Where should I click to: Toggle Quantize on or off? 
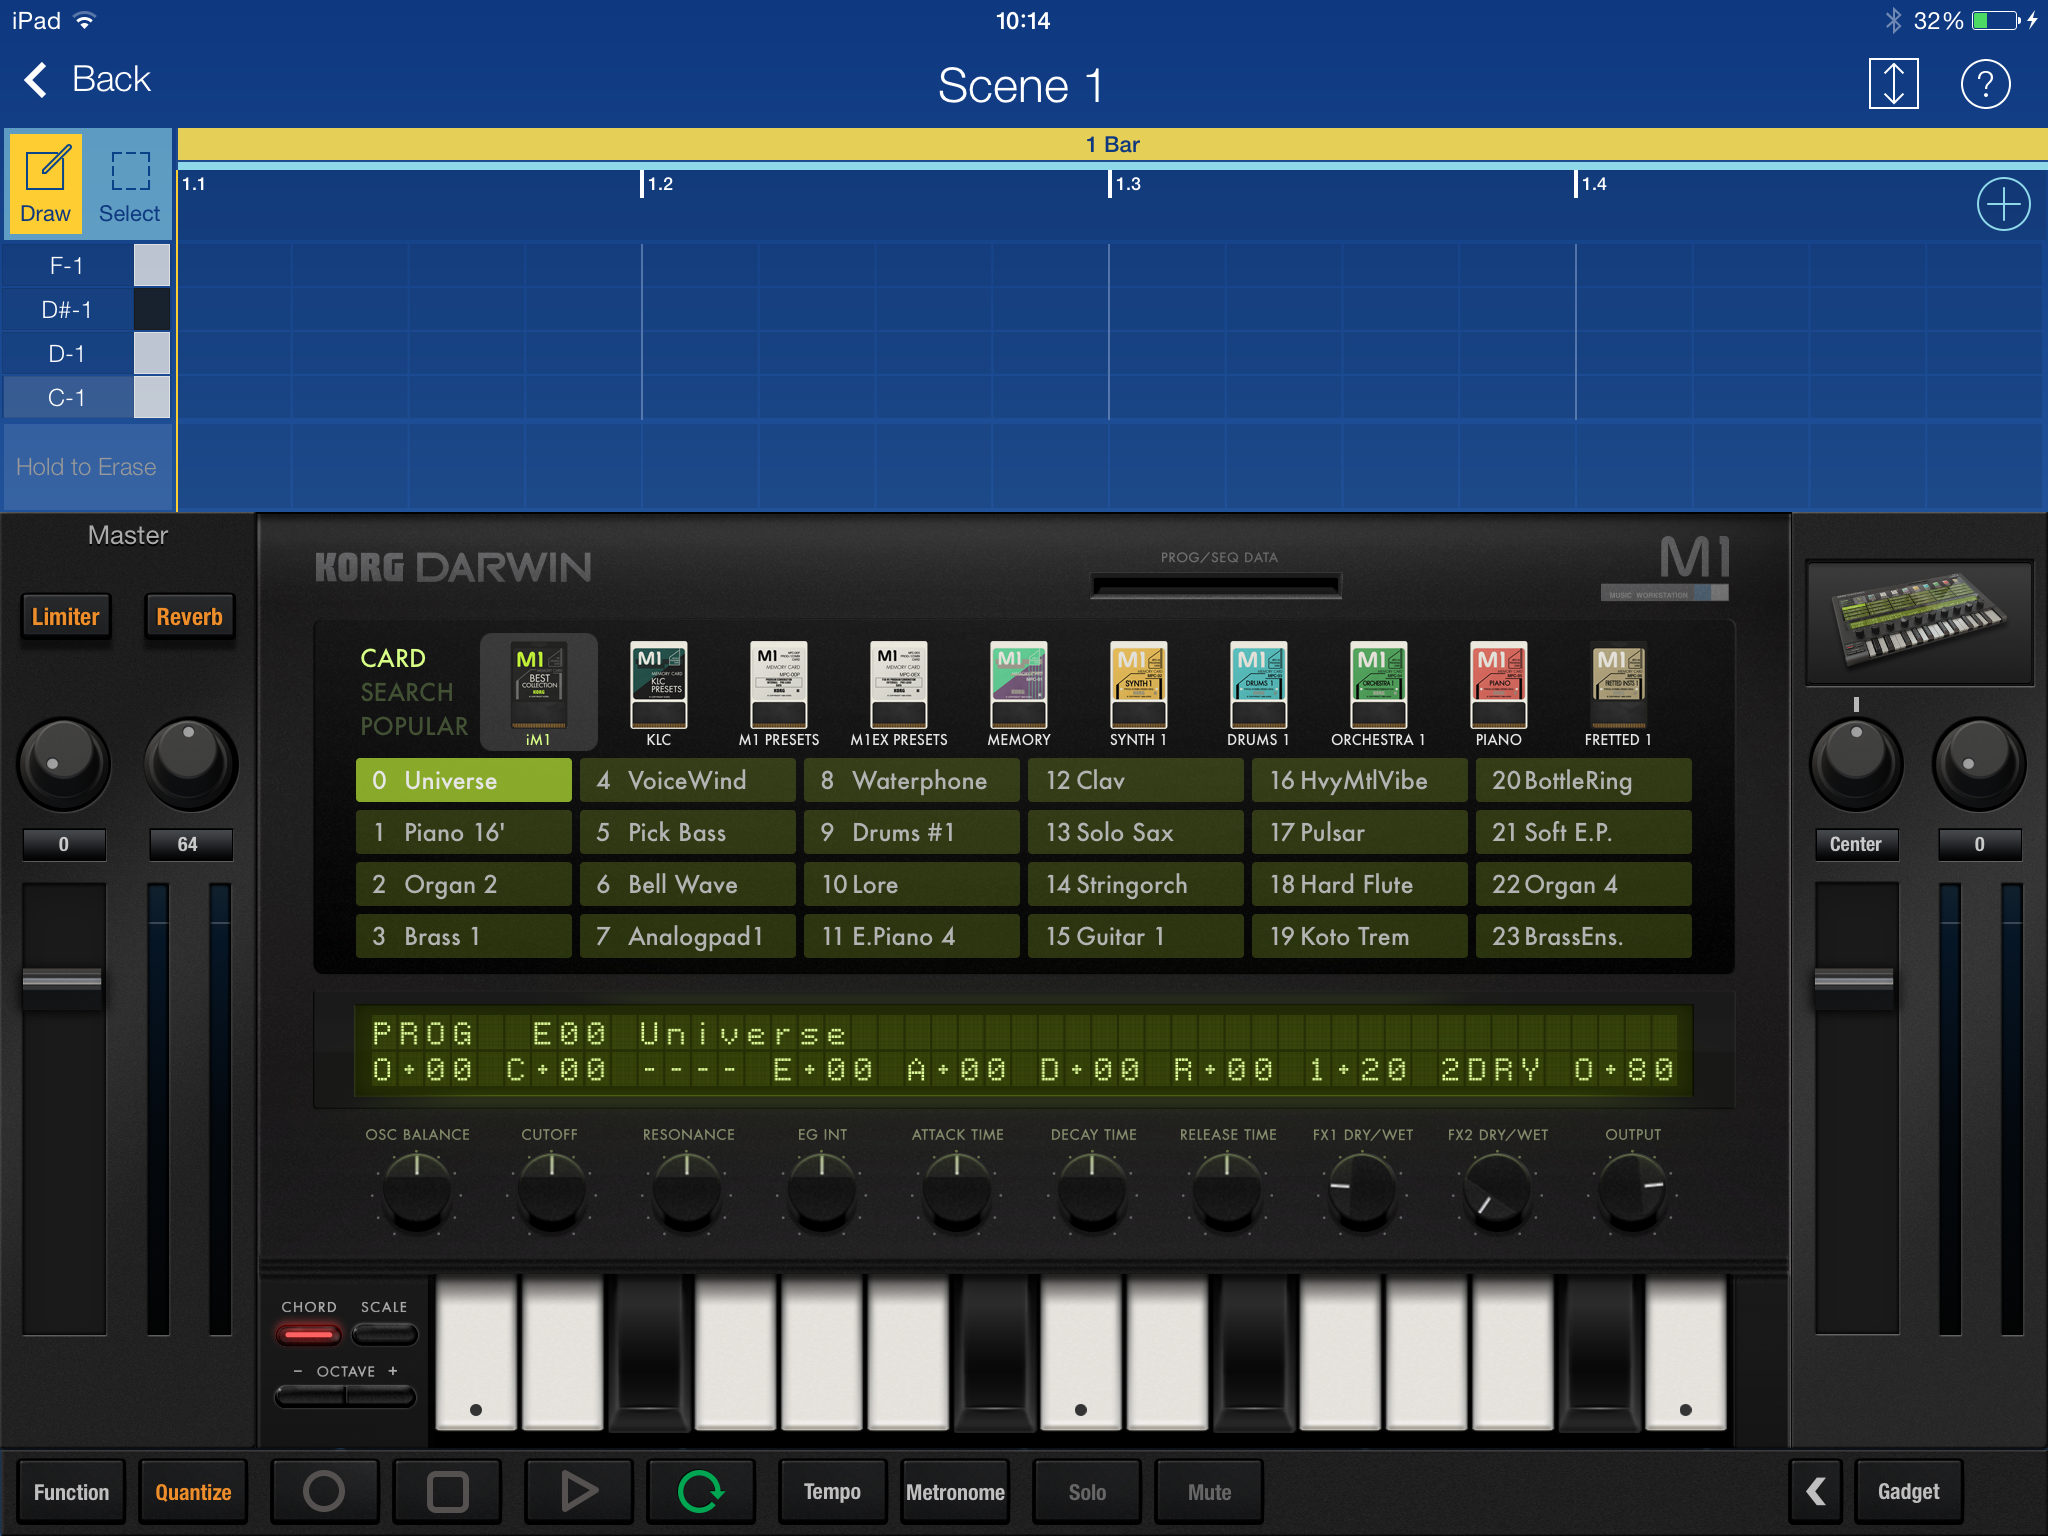193,1491
